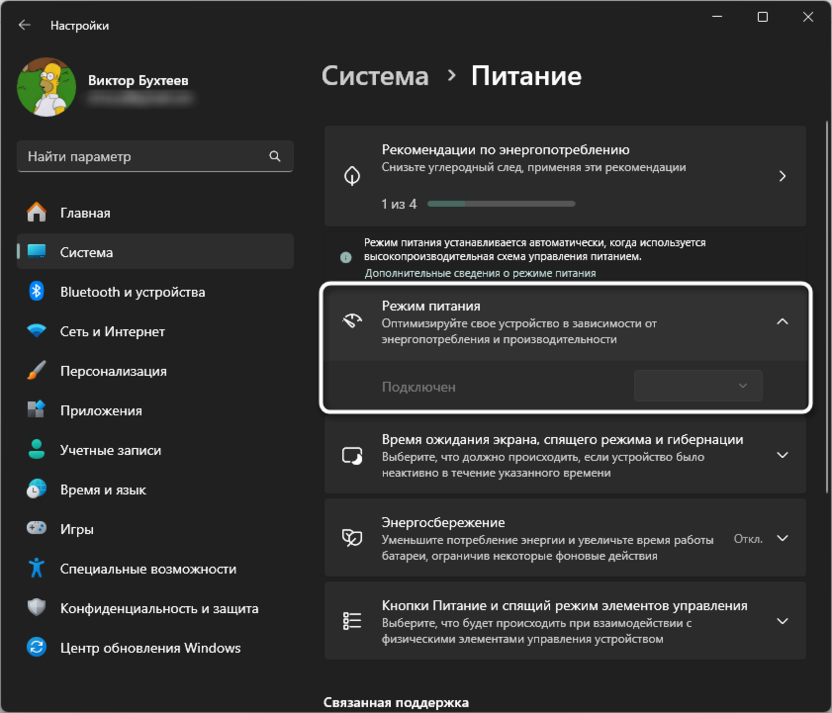The height and width of the screenshot is (713, 832).
Task: Open Главная in the sidebar
Action: [x=85, y=213]
